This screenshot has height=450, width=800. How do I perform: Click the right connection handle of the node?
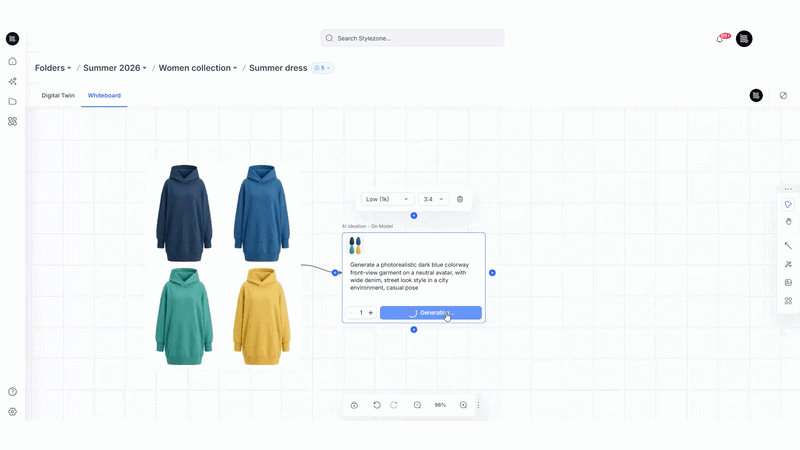[x=492, y=273]
